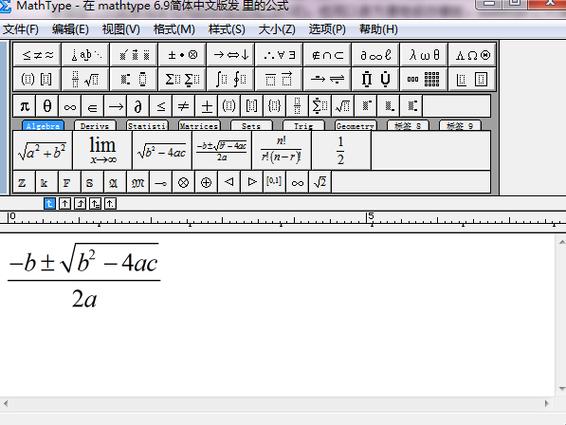
Task: Select the left-aligned tab stop button
Action: (x=49, y=204)
